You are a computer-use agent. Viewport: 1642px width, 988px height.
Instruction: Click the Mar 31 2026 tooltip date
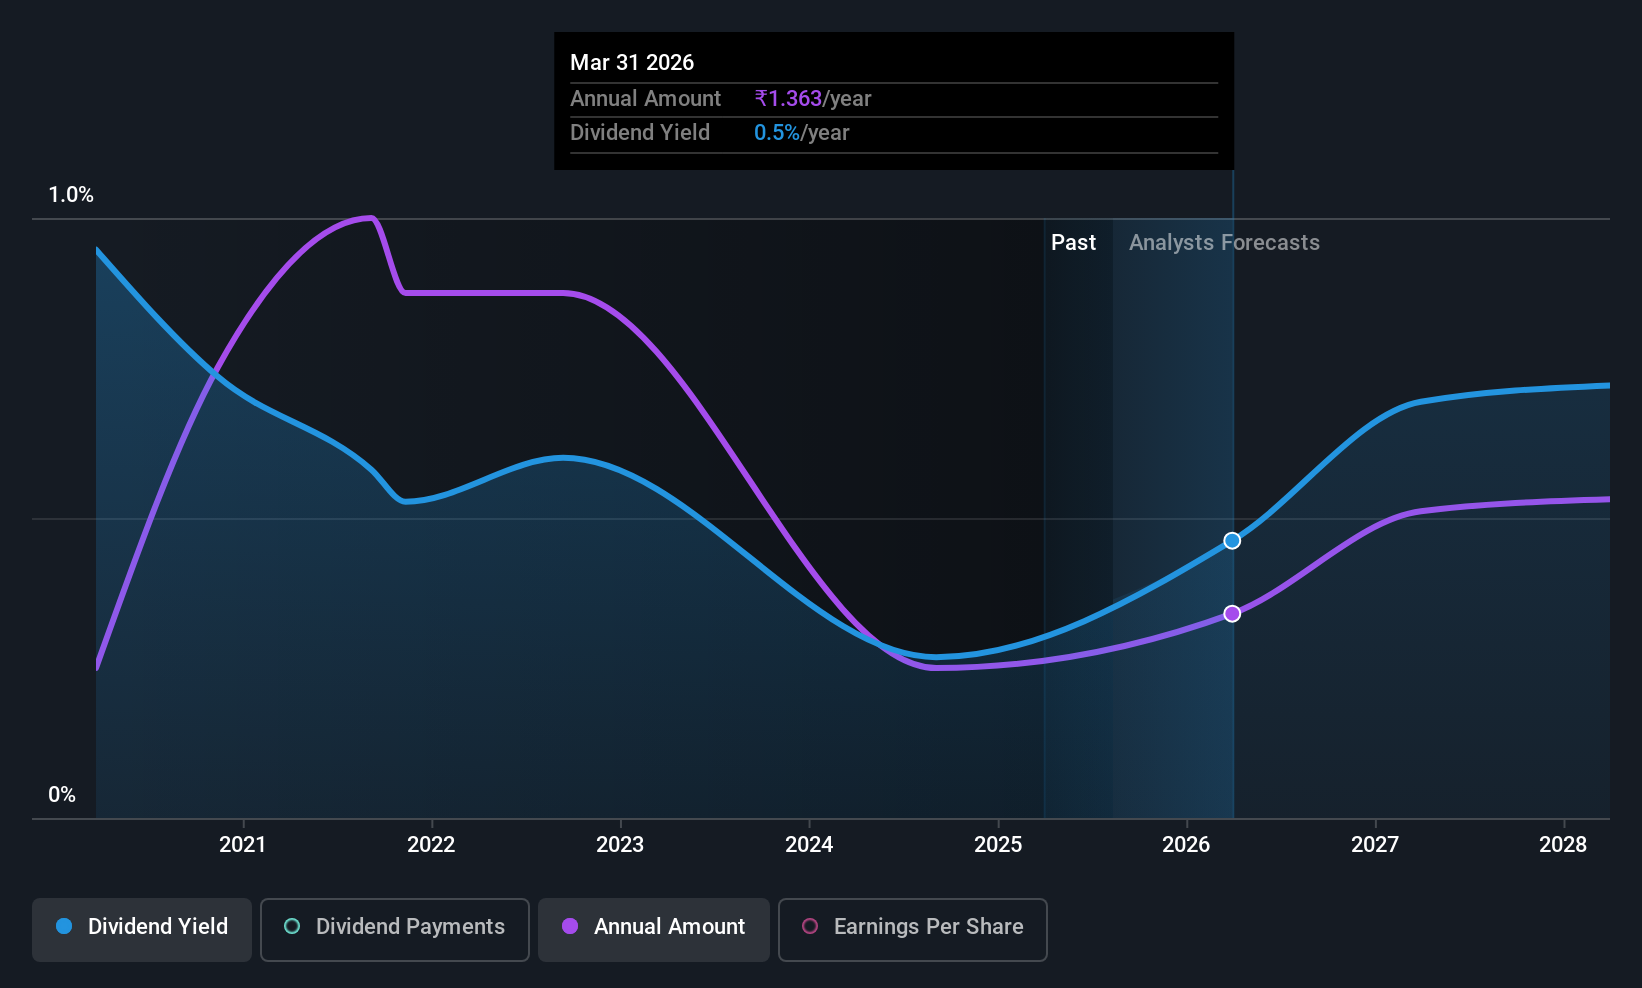632,63
